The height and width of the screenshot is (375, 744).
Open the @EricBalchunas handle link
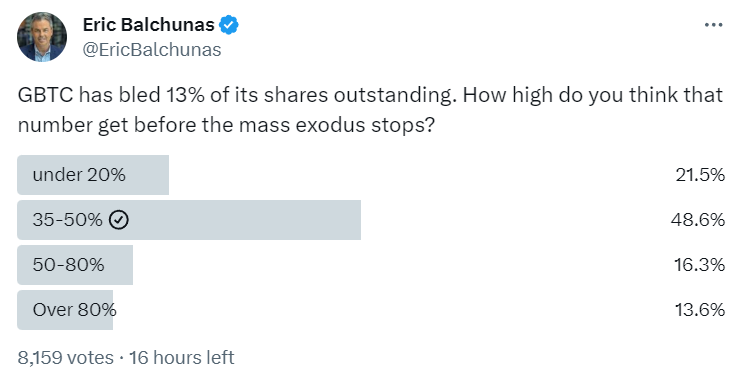[152, 49]
